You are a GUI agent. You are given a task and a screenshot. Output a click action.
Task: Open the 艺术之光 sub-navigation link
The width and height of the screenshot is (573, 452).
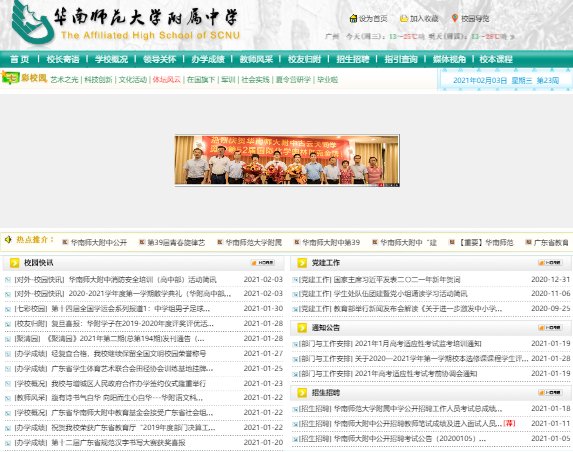64,80
